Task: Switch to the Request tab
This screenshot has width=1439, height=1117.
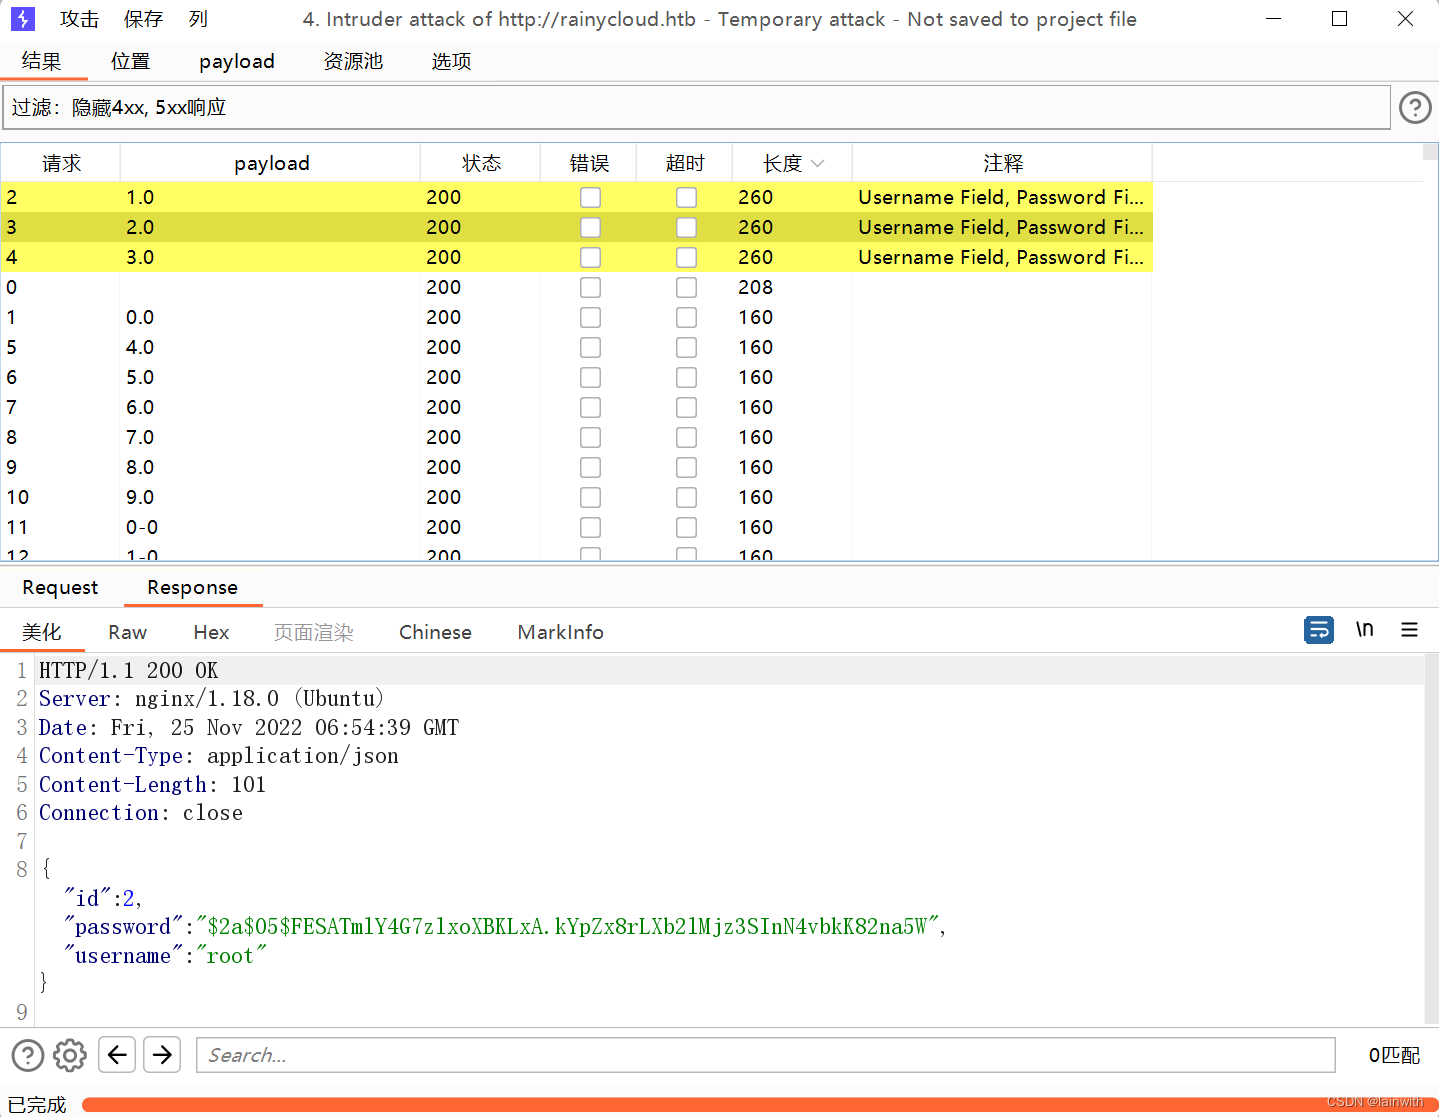Action: click(x=60, y=587)
